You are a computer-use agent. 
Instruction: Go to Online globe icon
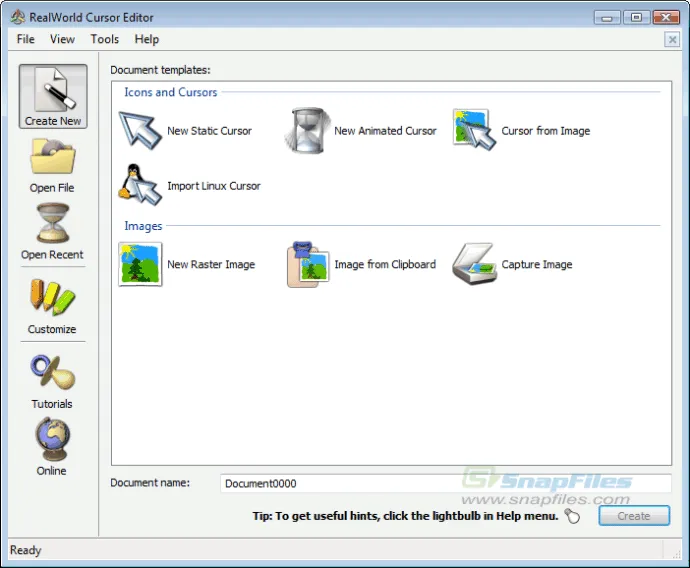(53, 440)
